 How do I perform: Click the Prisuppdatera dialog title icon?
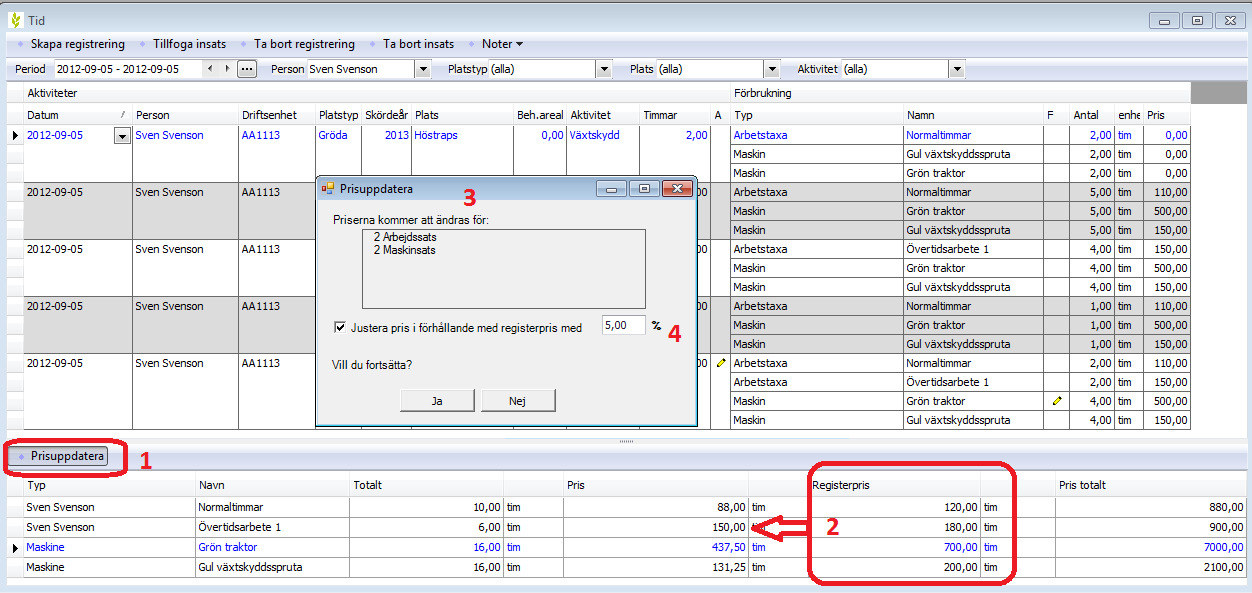[327, 188]
